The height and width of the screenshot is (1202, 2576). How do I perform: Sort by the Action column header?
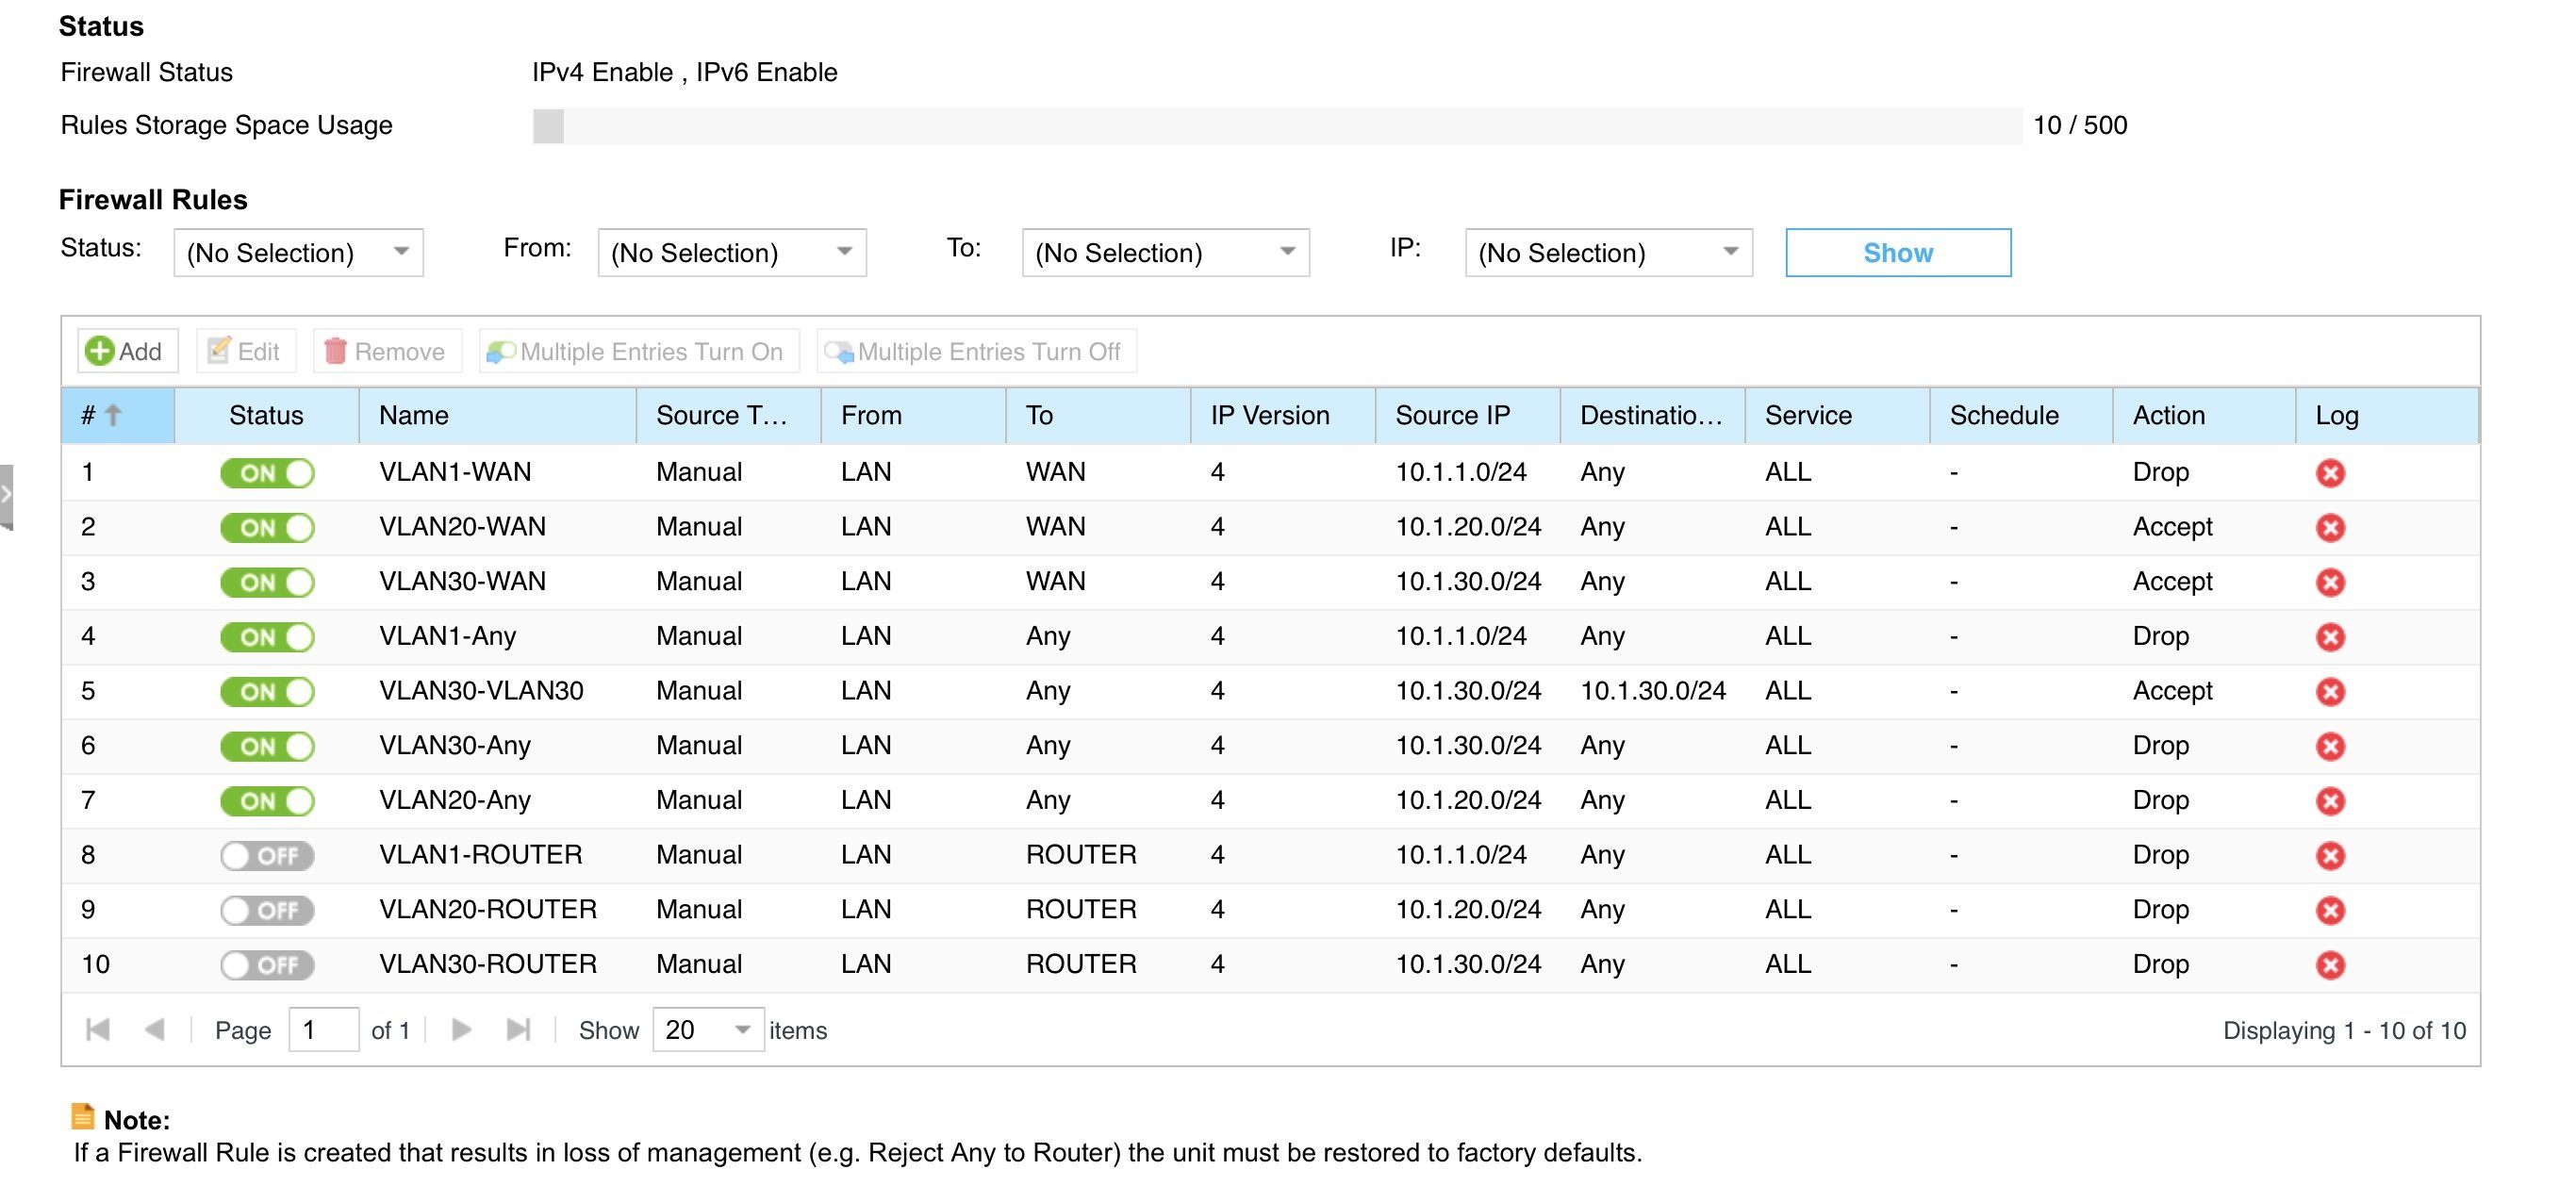(x=2204, y=416)
